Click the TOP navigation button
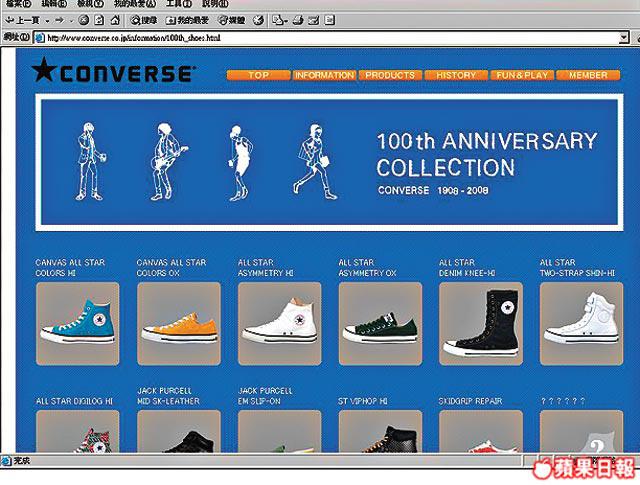 click(258, 75)
